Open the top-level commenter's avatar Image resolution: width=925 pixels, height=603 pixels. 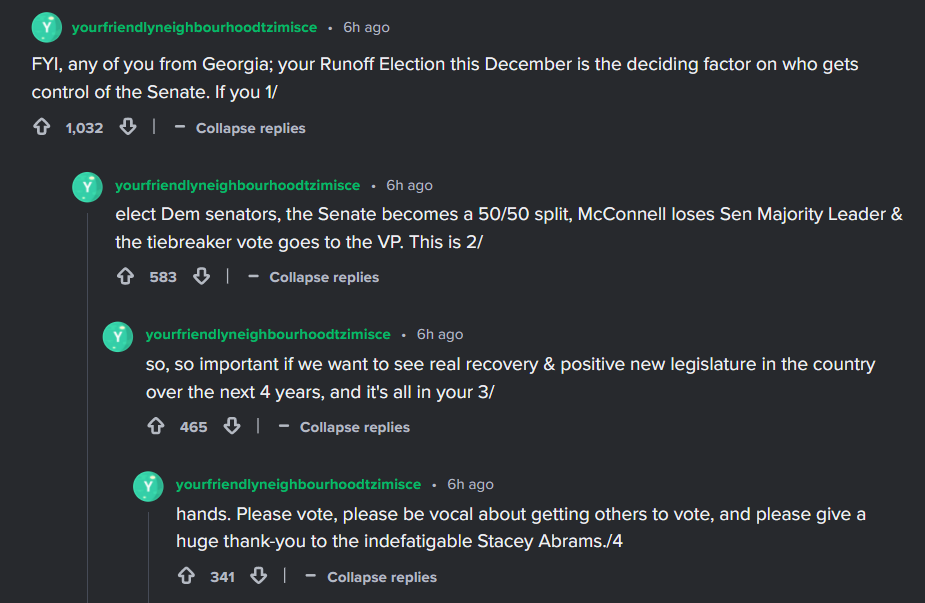point(47,27)
